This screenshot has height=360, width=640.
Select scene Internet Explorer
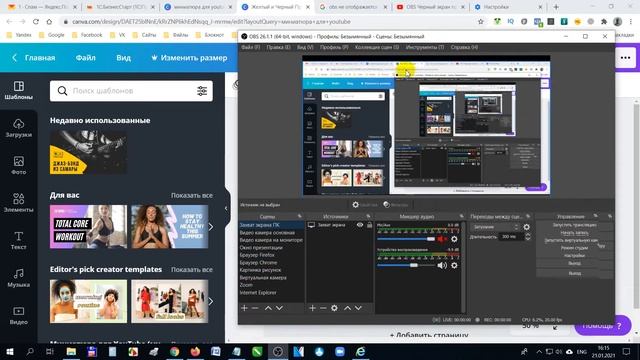point(272,293)
